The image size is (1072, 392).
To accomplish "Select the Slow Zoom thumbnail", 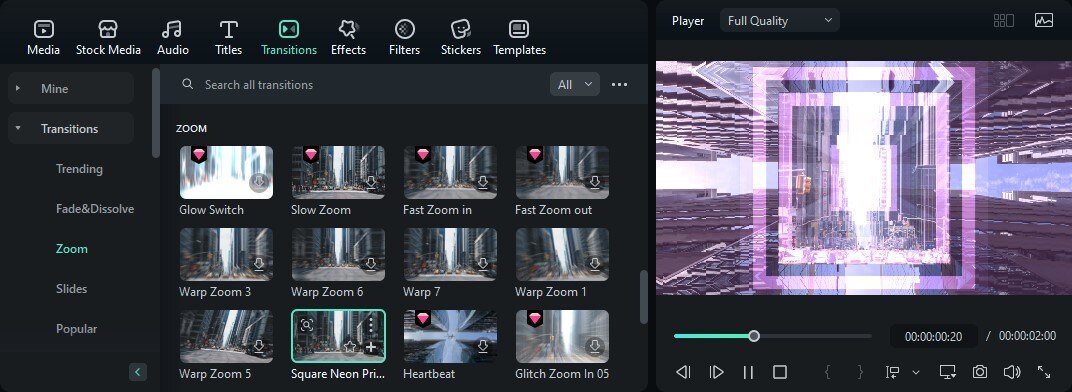I will [x=338, y=172].
